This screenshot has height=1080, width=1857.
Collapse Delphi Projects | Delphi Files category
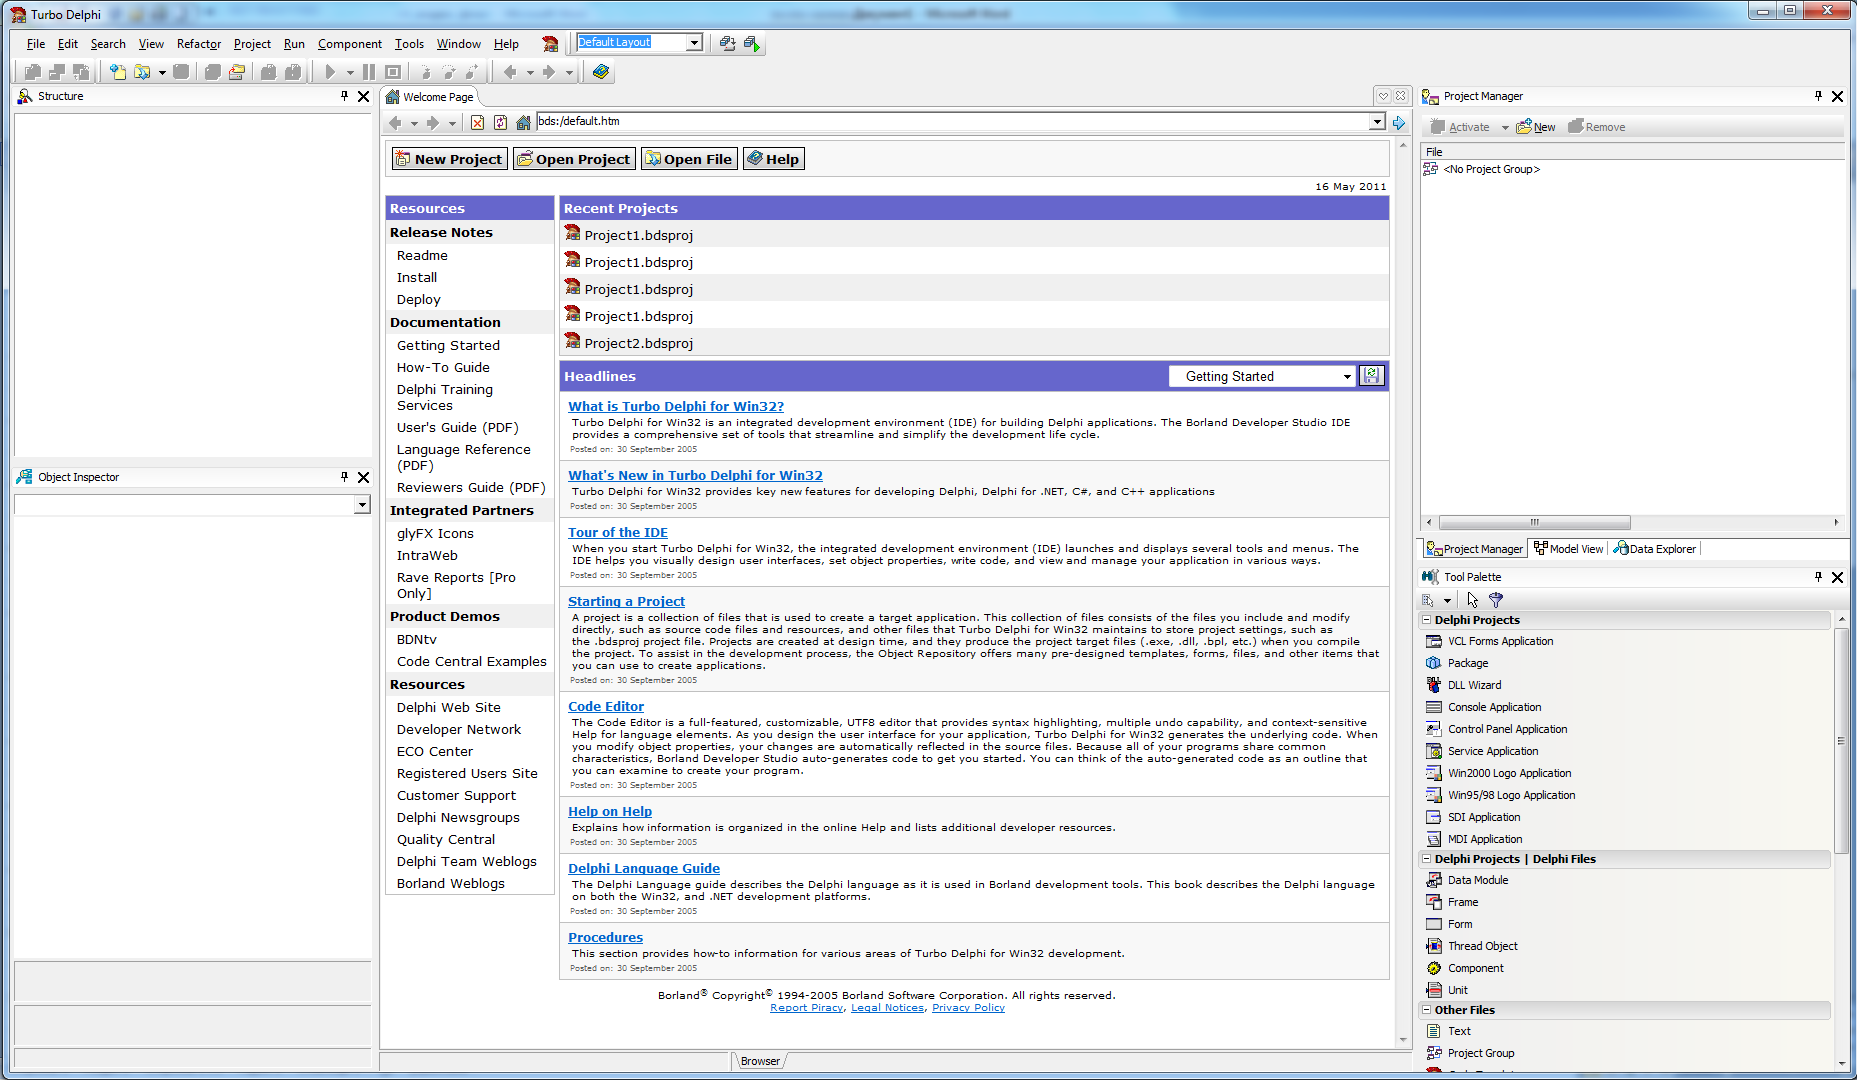click(x=1427, y=859)
